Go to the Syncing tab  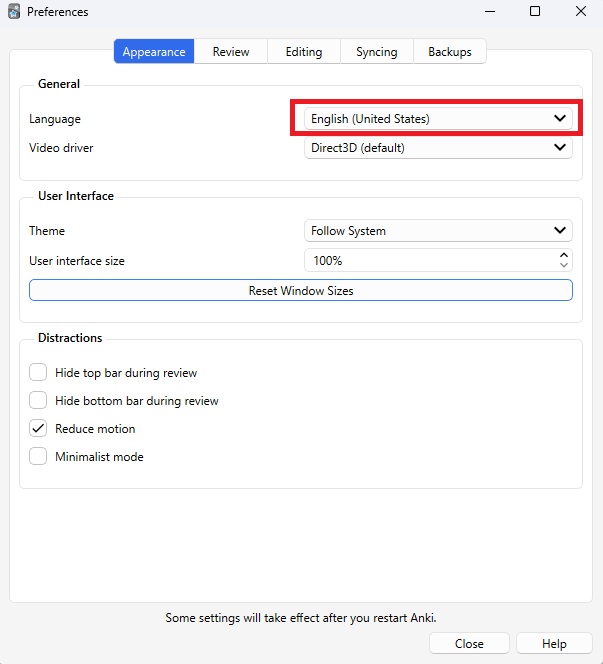click(376, 52)
